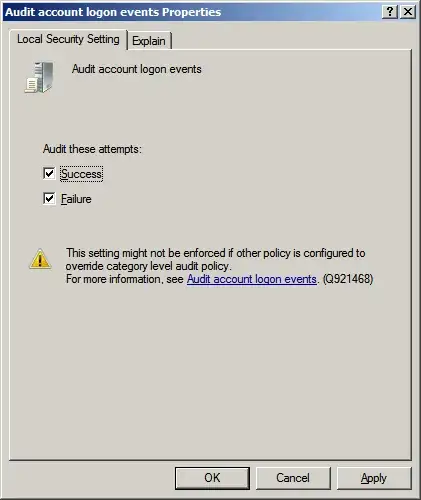Viewport: 421px width, 500px height.
Task: Switch to the Explain tab
Action: (149, 41)
